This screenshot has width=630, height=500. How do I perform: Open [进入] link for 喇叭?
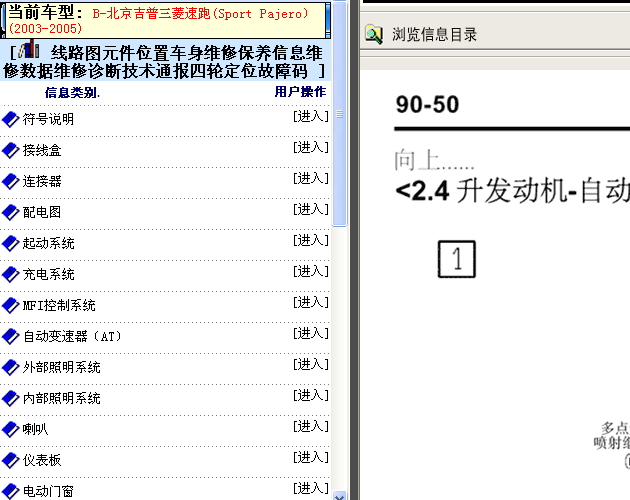[x=311, y=426]
